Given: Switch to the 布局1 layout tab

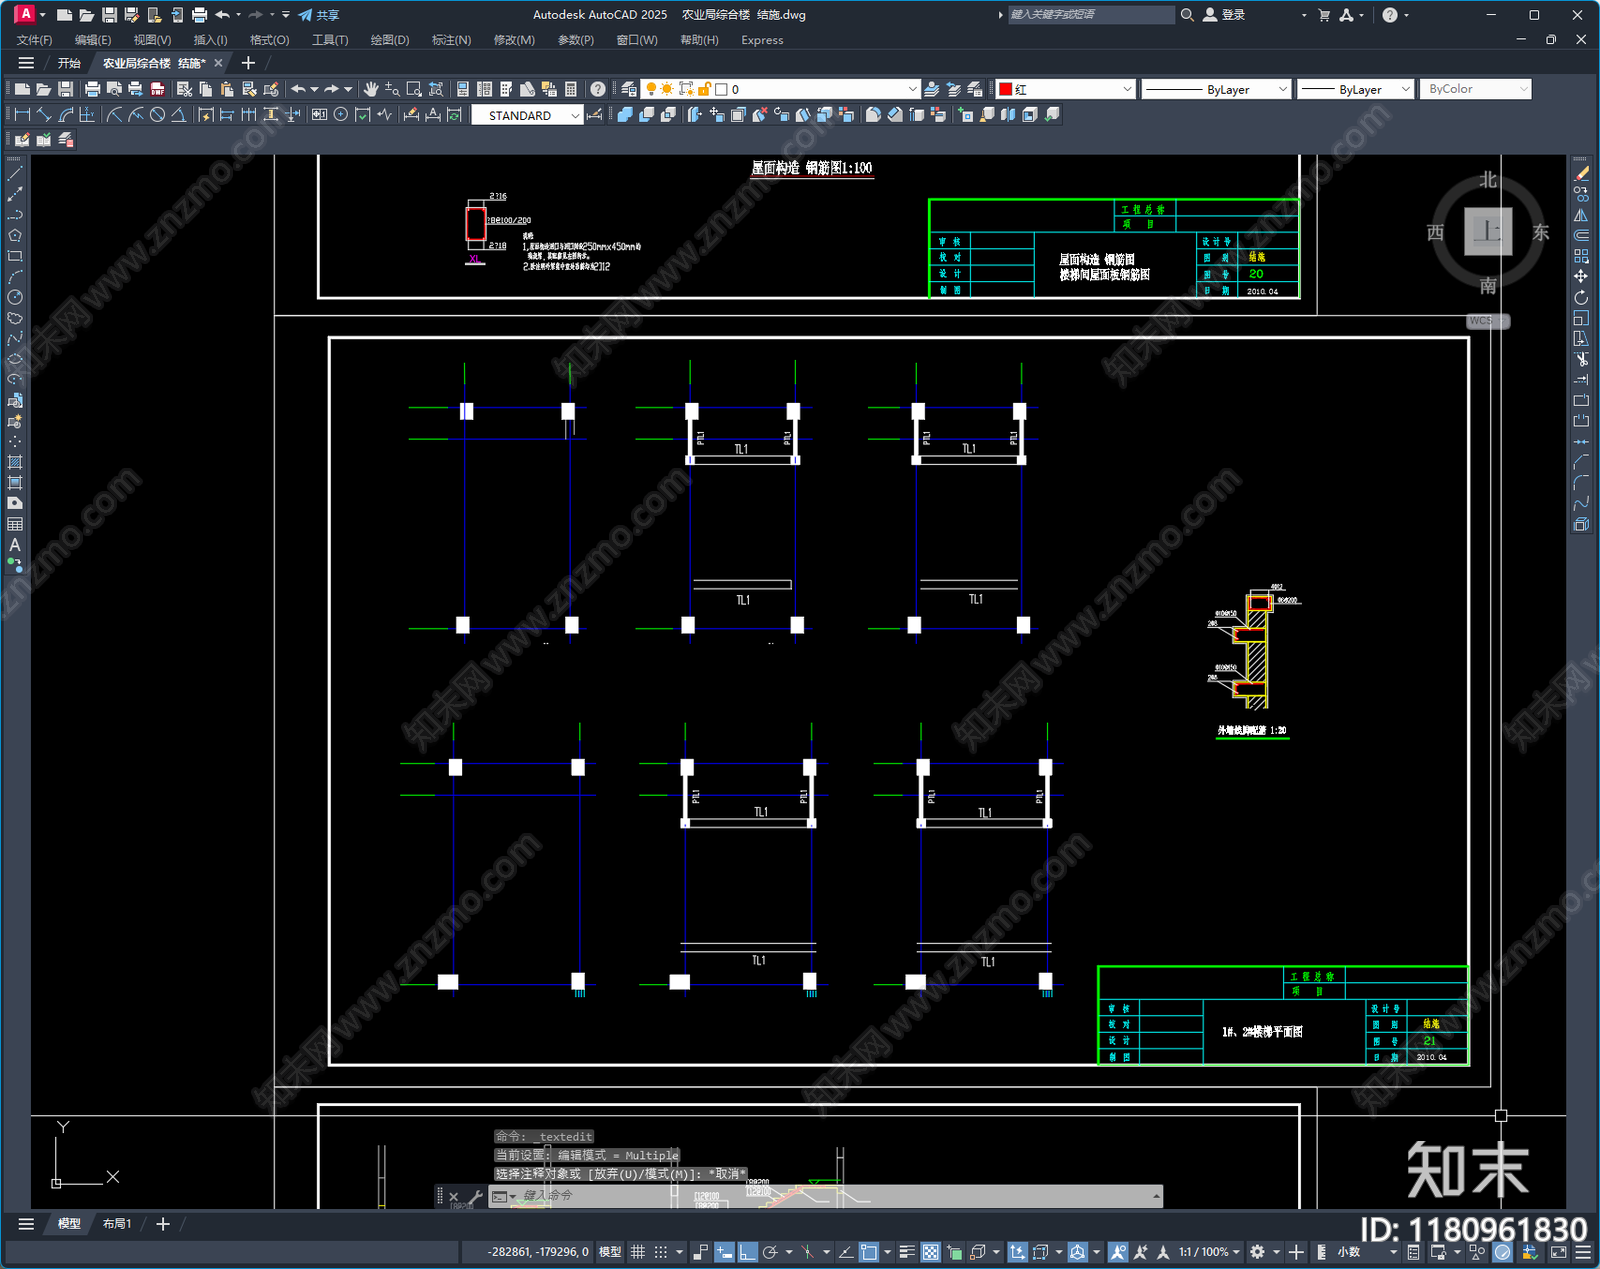Looking at the screenshot, I should coord(117,1223).
